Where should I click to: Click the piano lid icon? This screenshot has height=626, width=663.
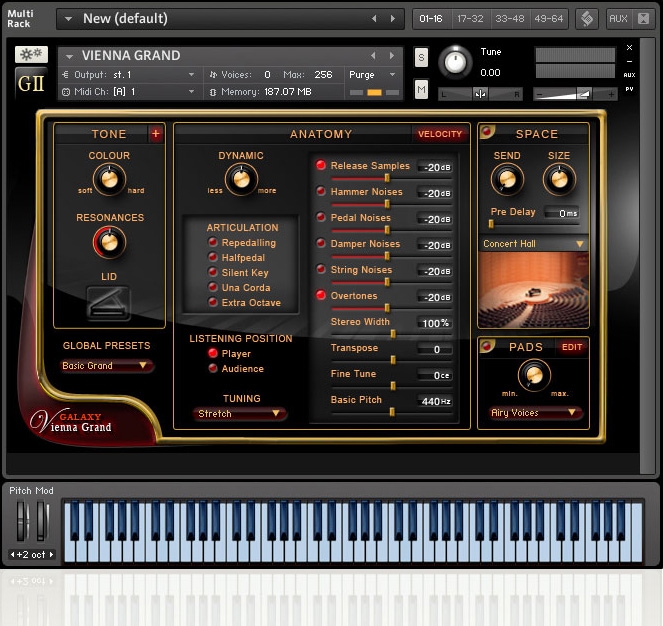click(x=108, y=302)
